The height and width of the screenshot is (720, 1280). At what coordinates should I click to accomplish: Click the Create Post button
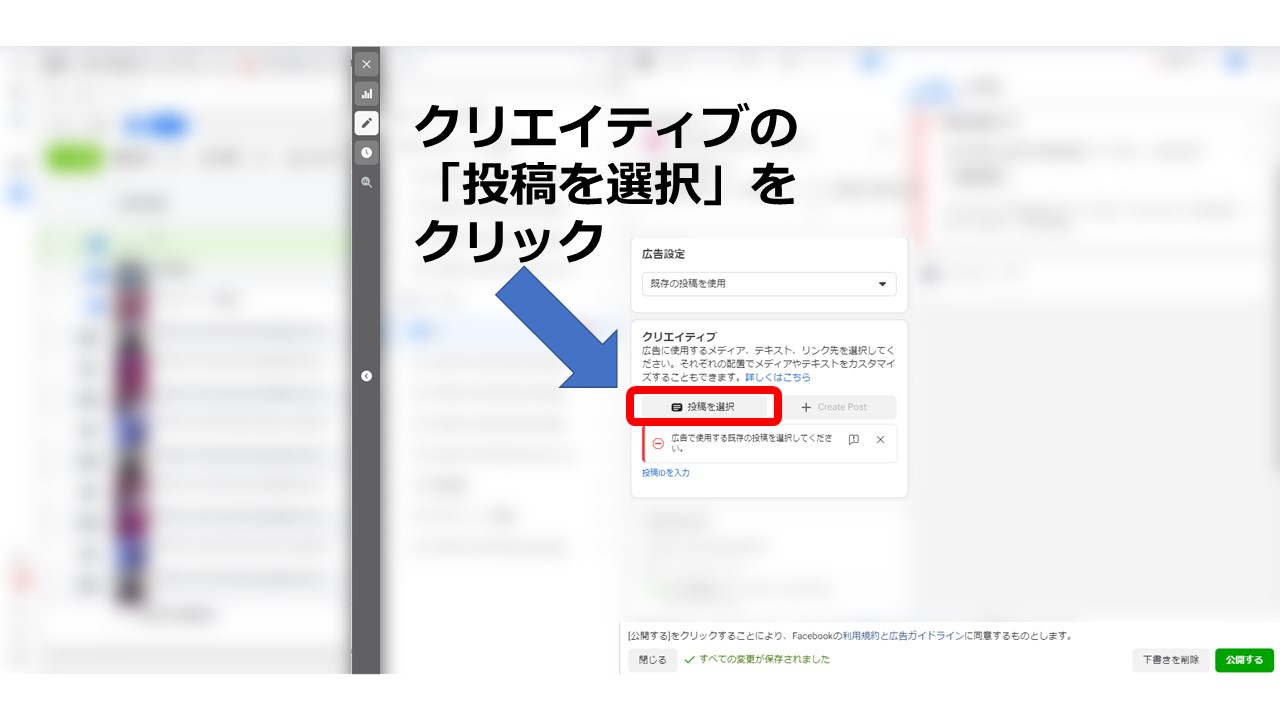pos(834,407)
